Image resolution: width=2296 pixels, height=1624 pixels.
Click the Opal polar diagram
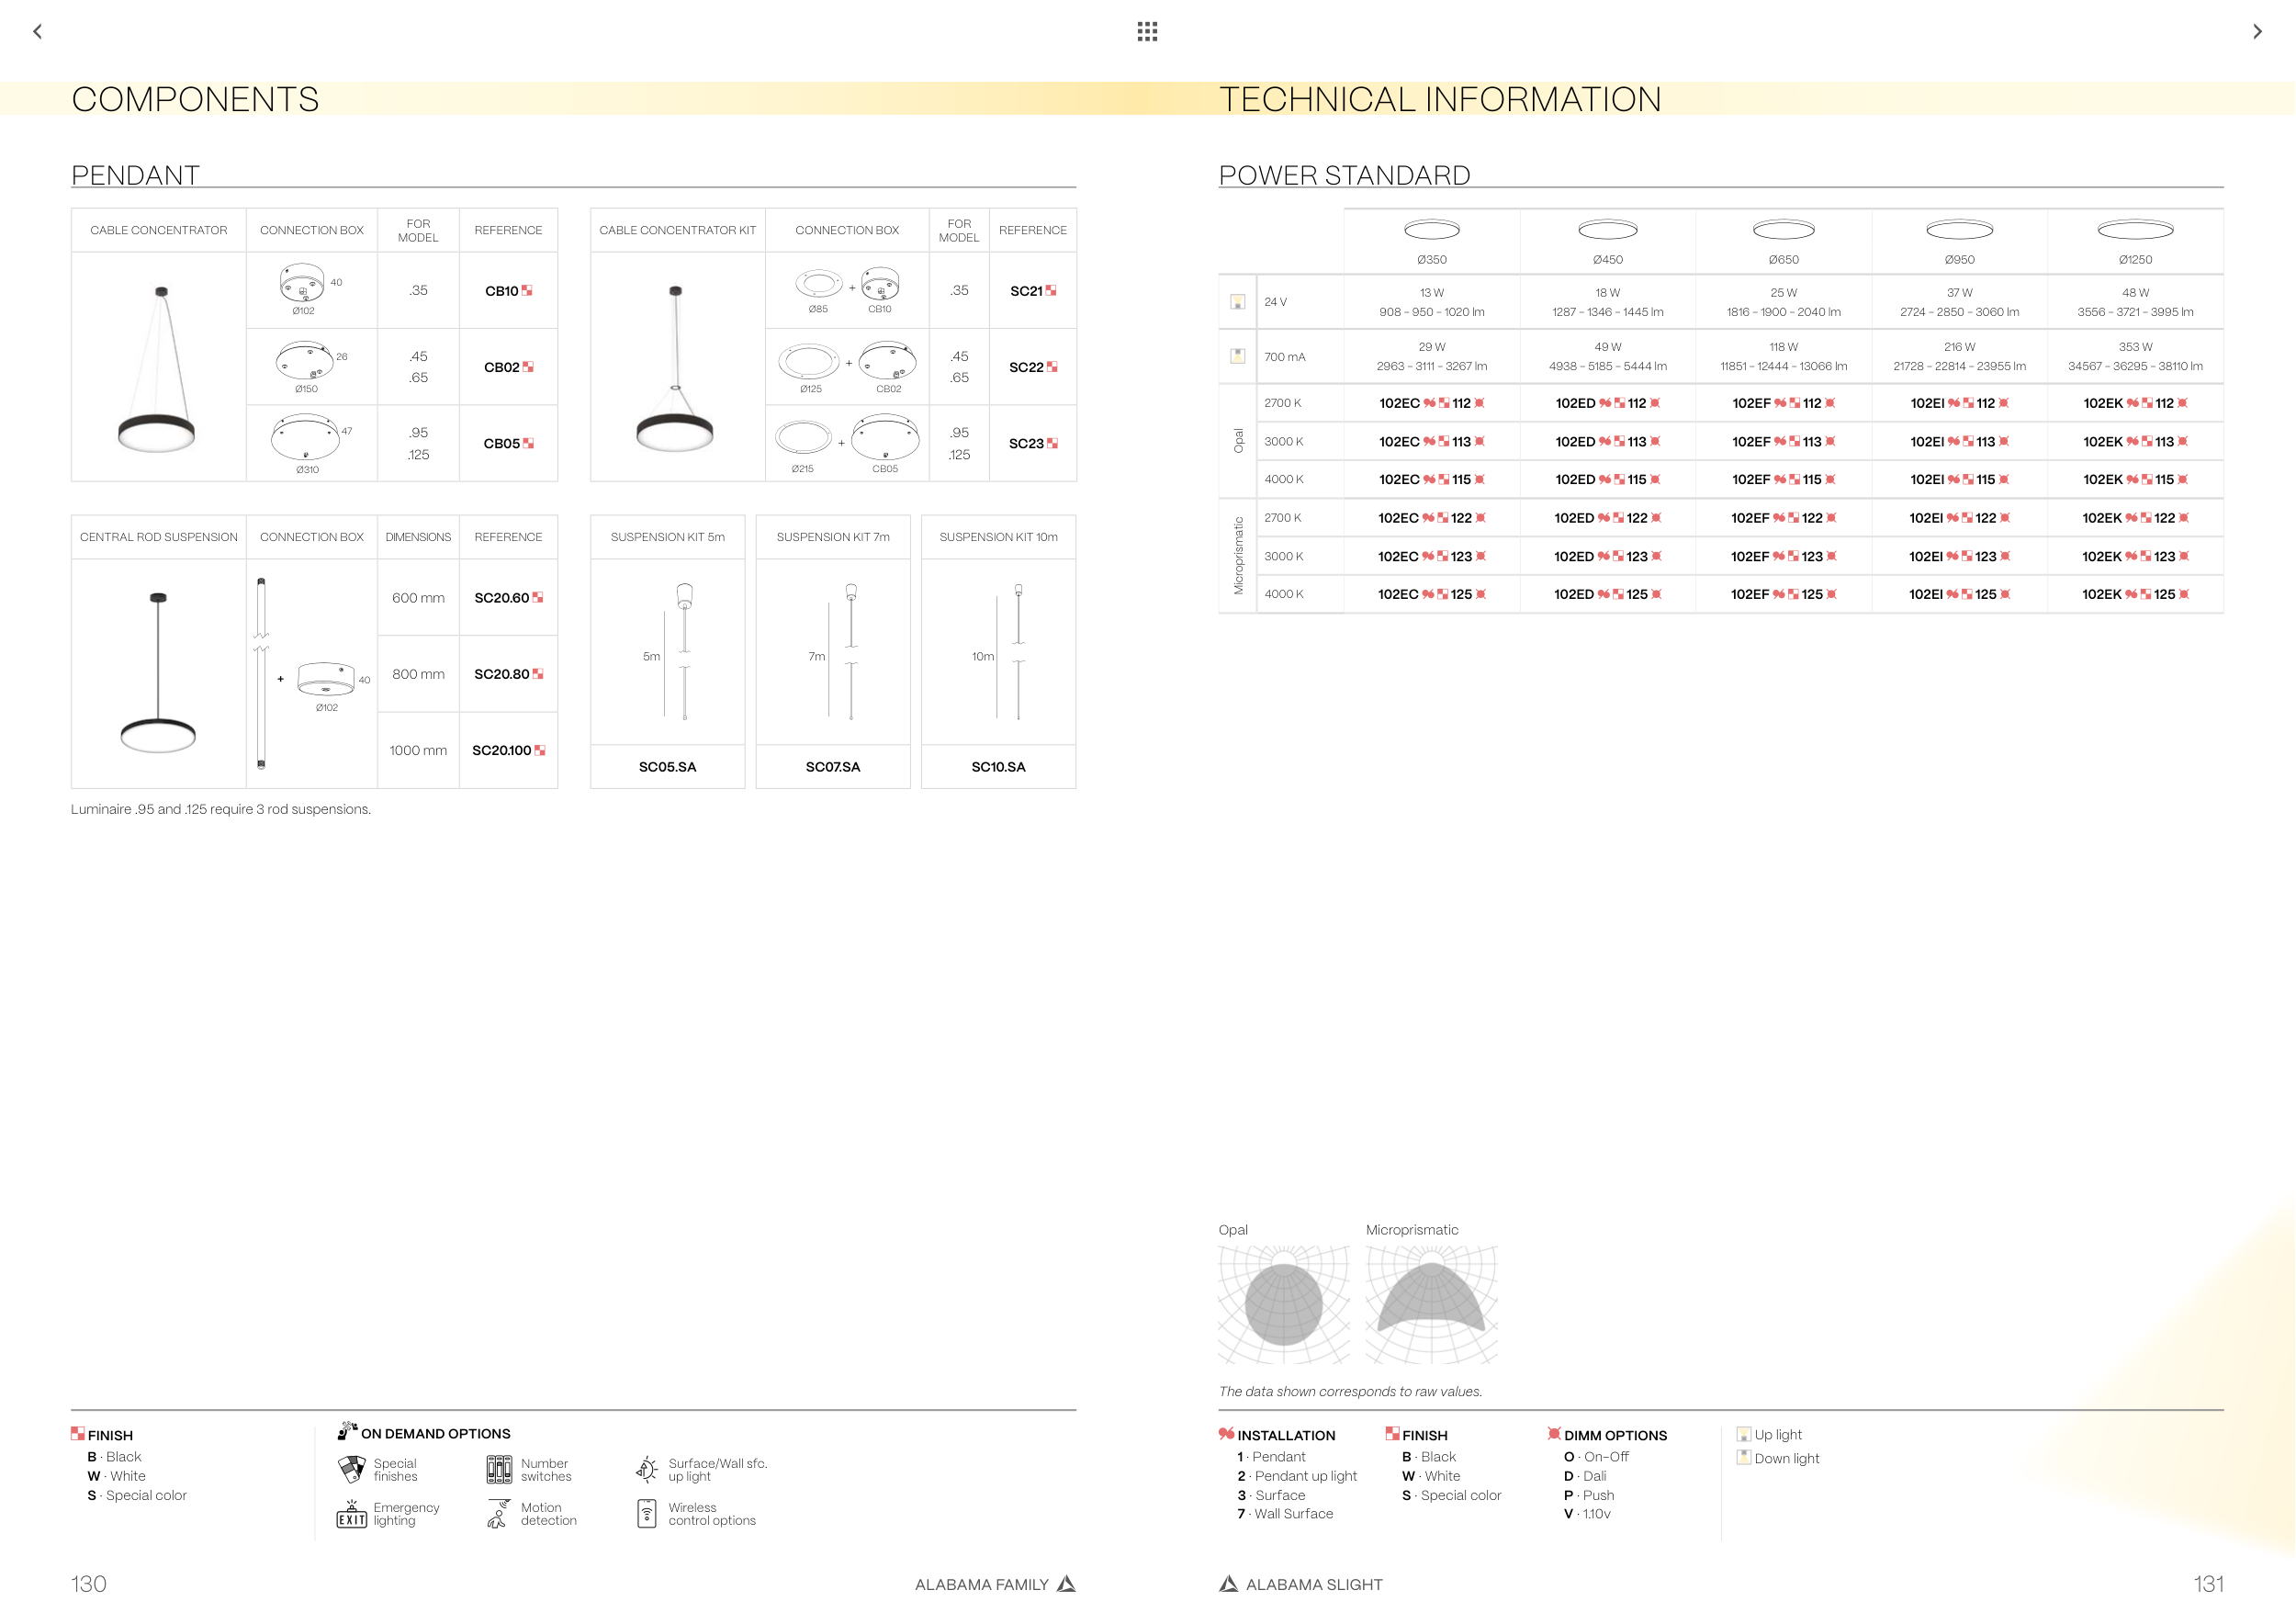1284,1304
